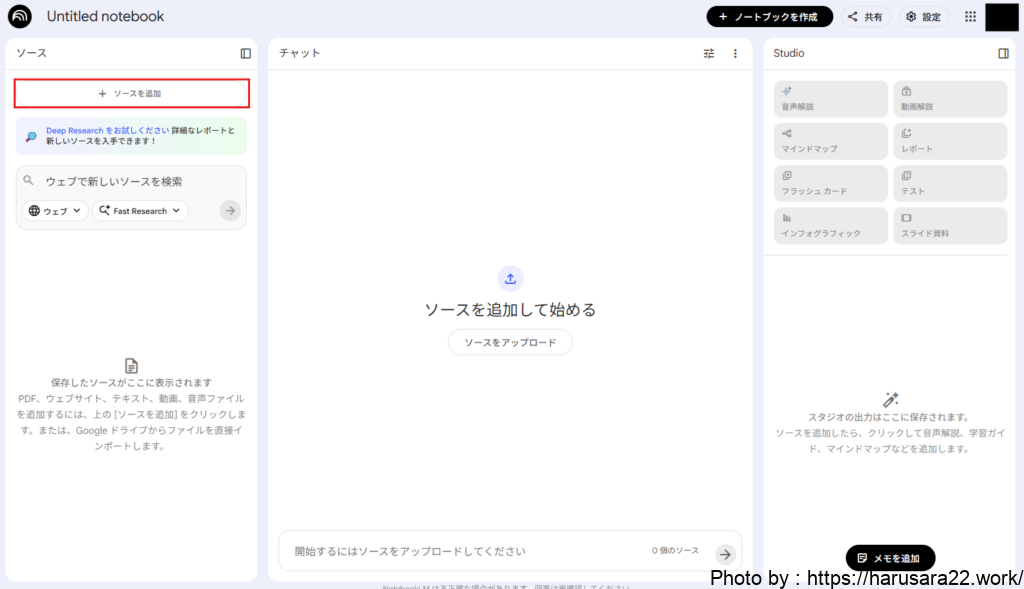
Task: Click the ソースを追加 button
Action: 131,93
